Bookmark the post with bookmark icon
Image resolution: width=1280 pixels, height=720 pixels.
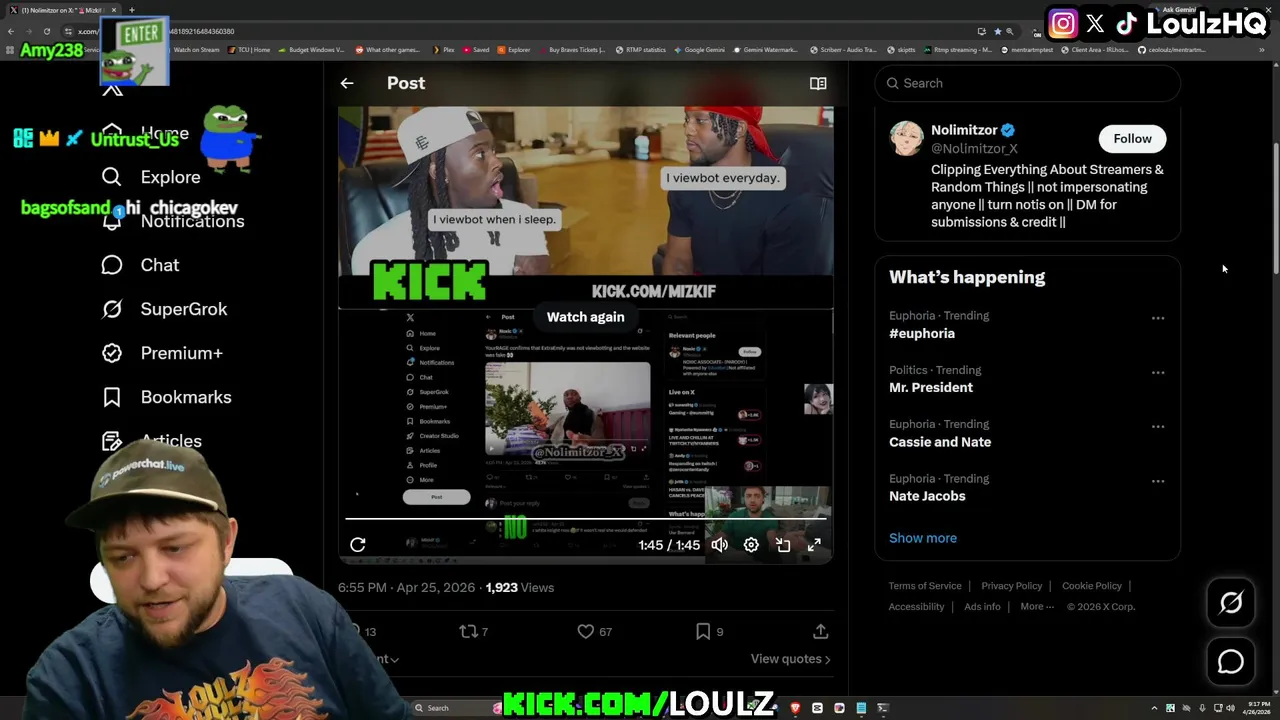703,632
